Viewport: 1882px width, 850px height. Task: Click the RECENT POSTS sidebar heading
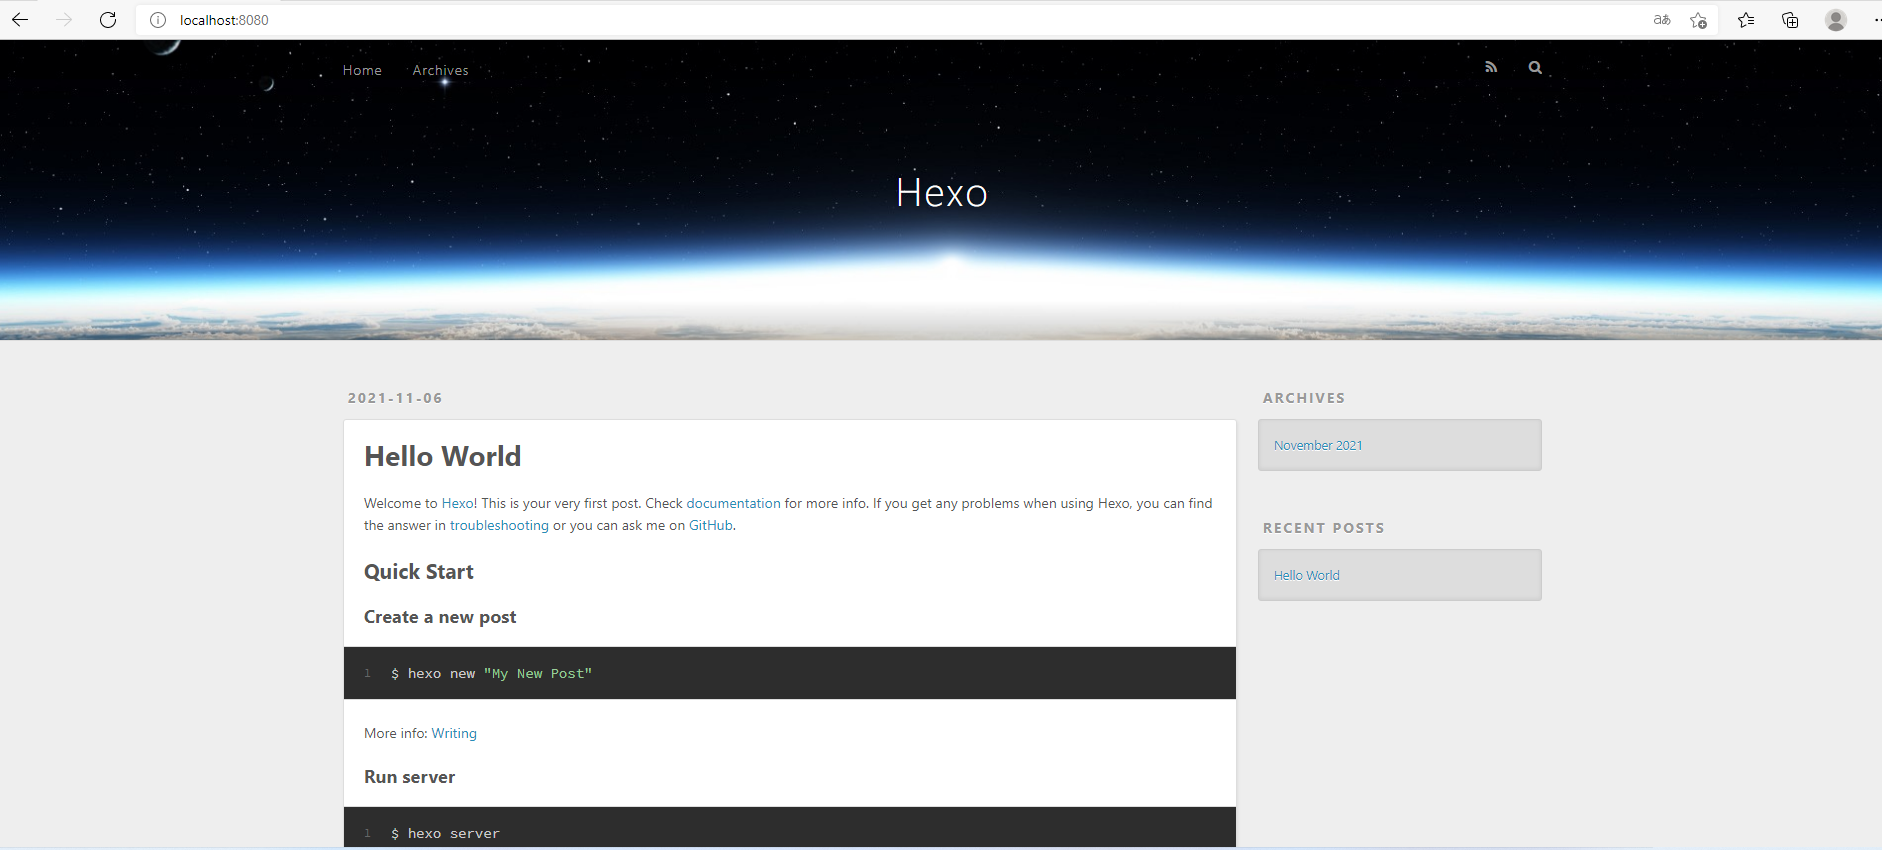(1324, 528)
